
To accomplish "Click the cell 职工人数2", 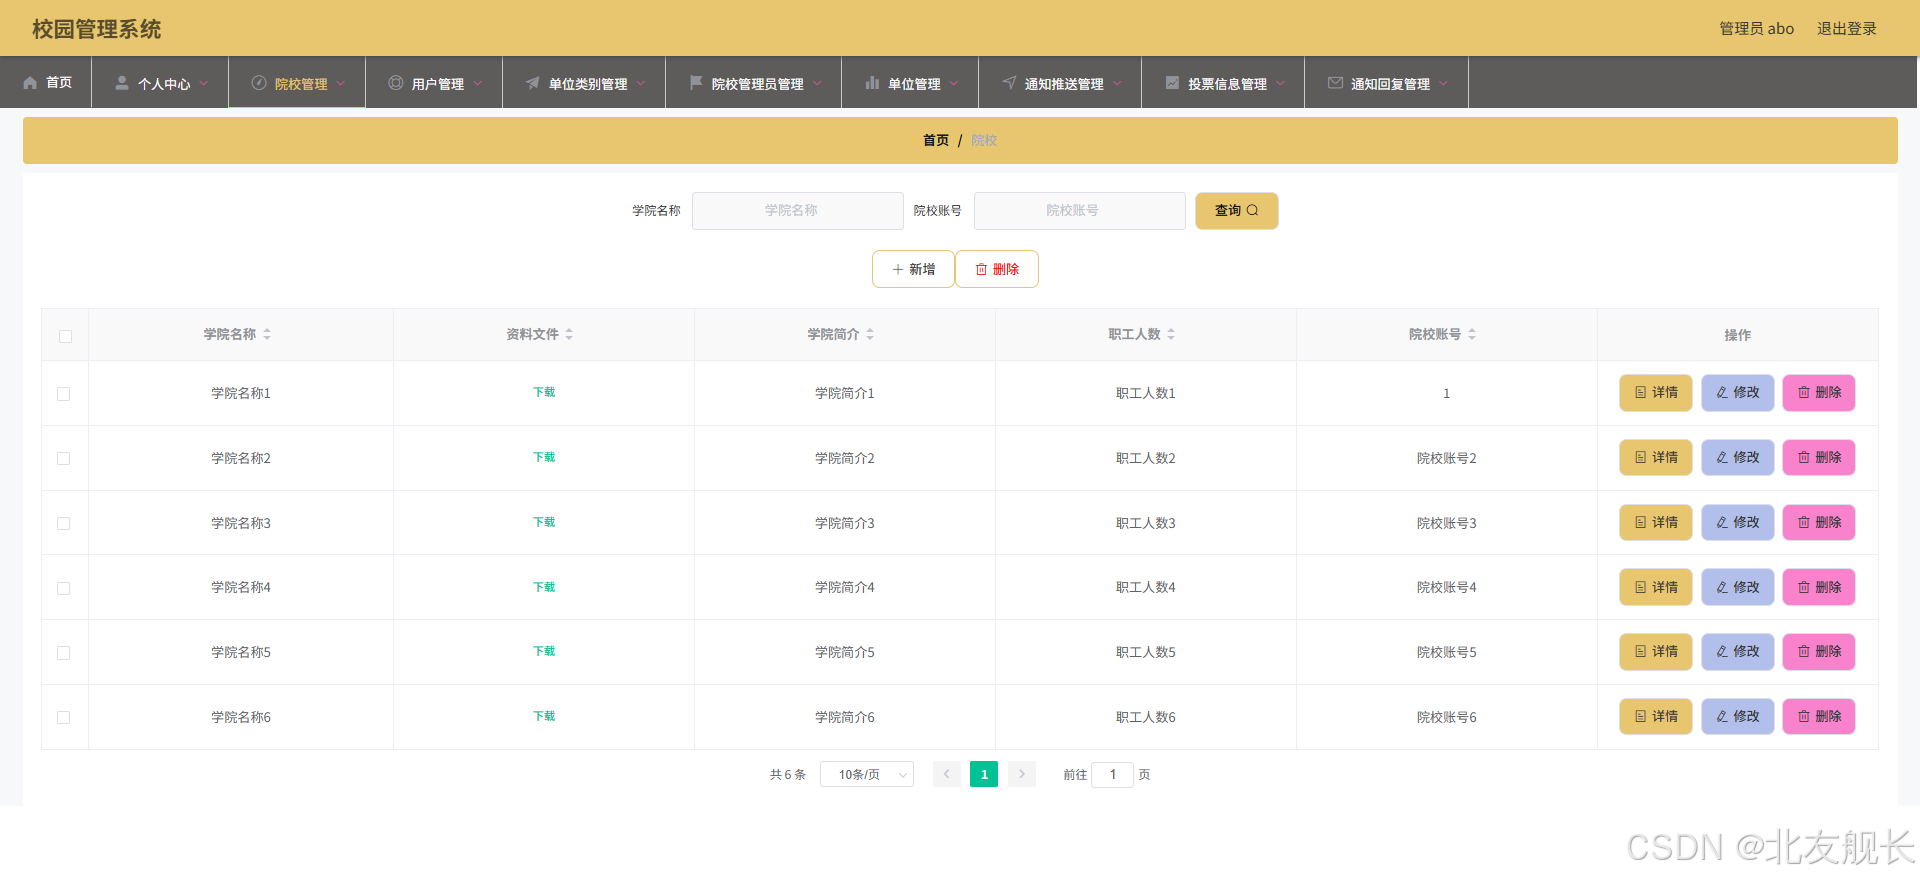I will 1145,458.
